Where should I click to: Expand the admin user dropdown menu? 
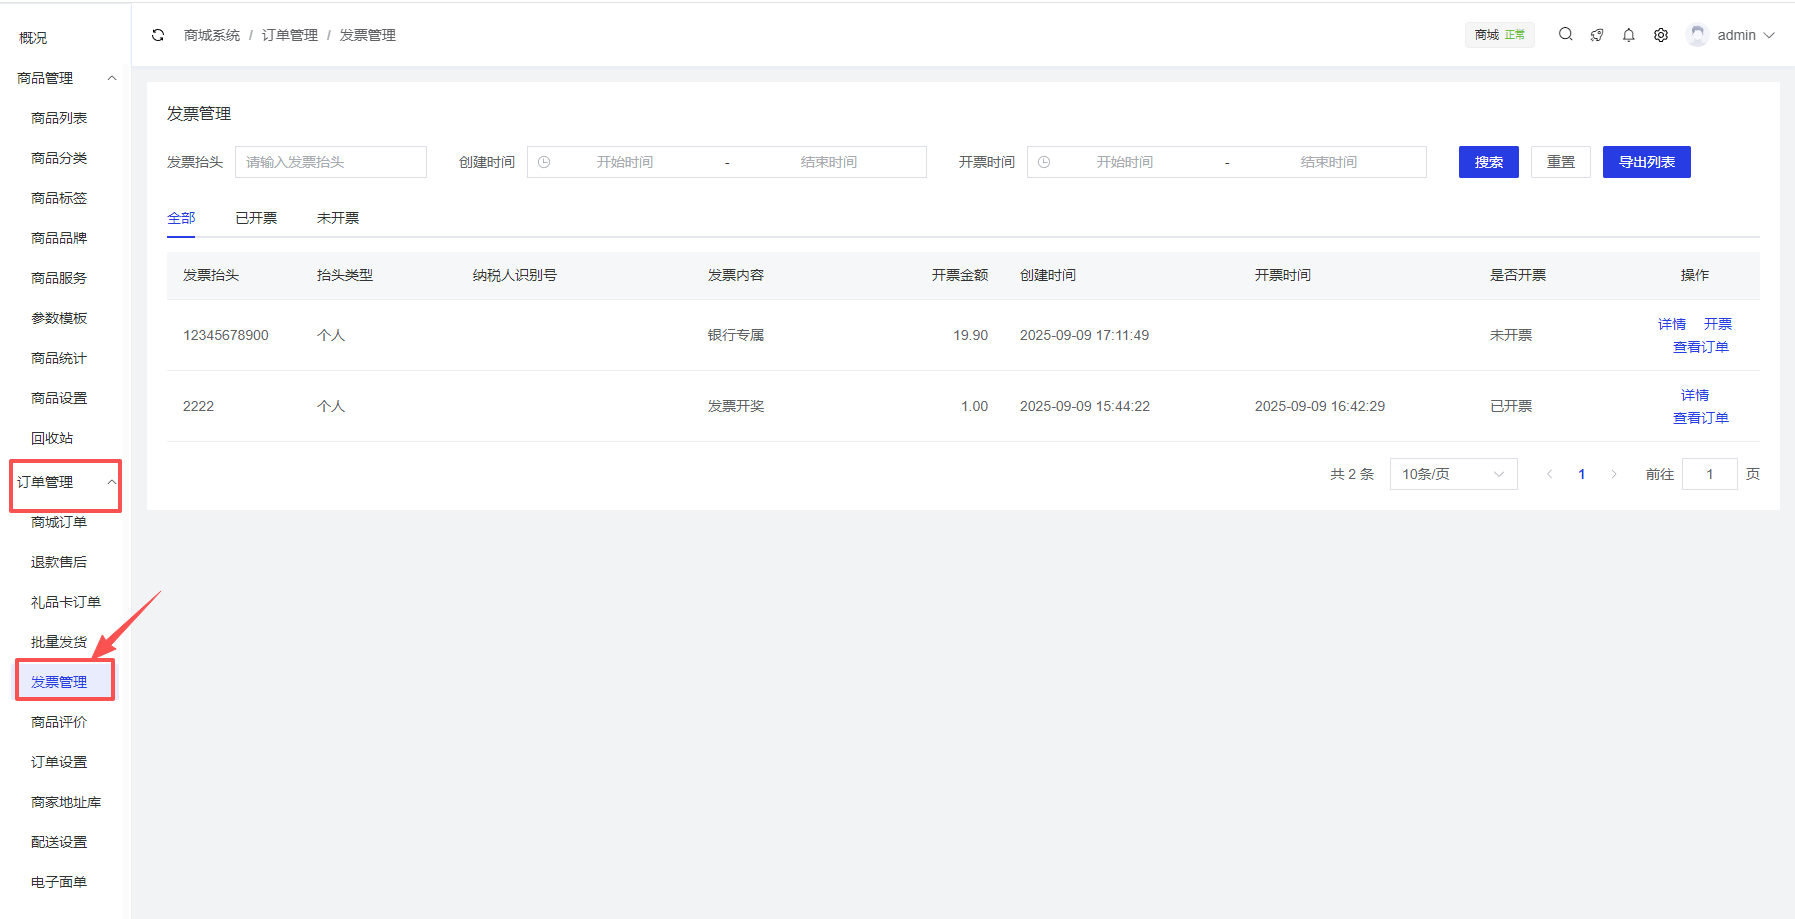[1768, 35]
